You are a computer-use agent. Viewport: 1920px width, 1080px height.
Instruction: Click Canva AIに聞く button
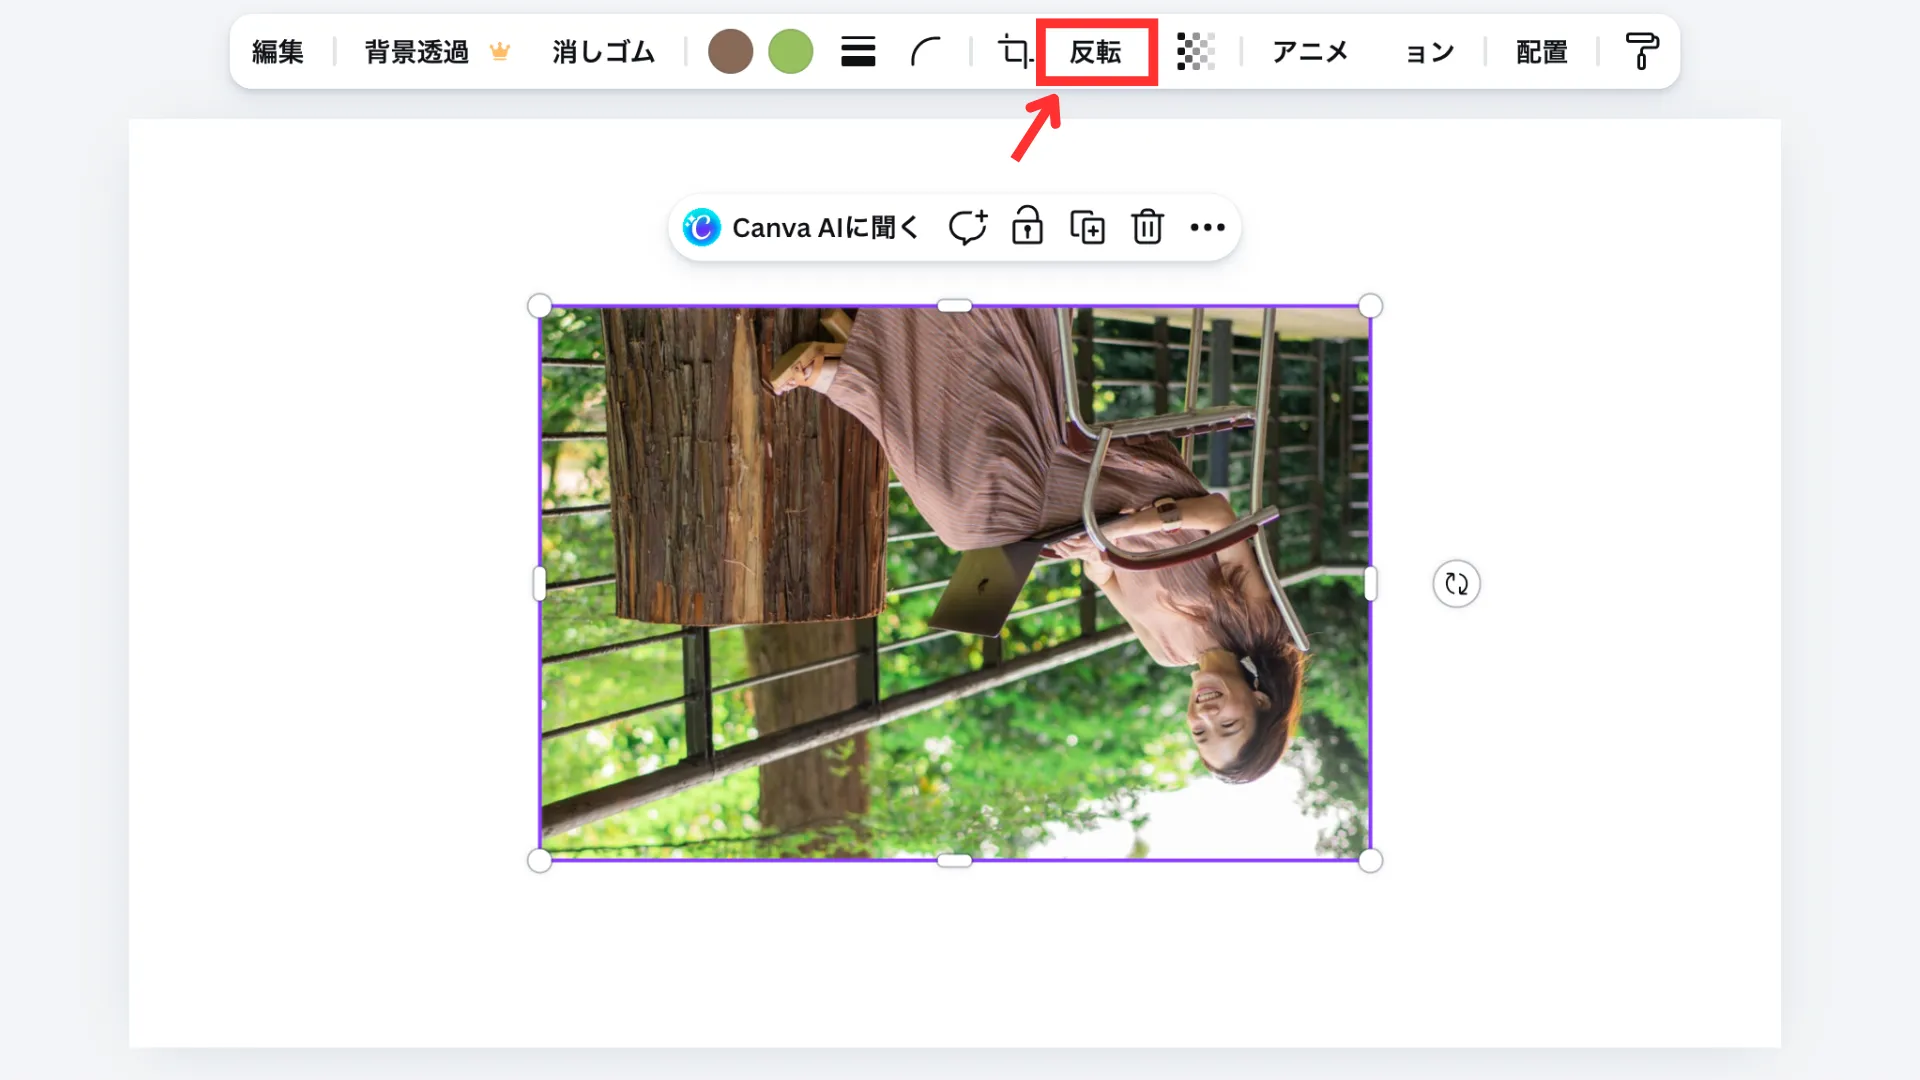801,228
